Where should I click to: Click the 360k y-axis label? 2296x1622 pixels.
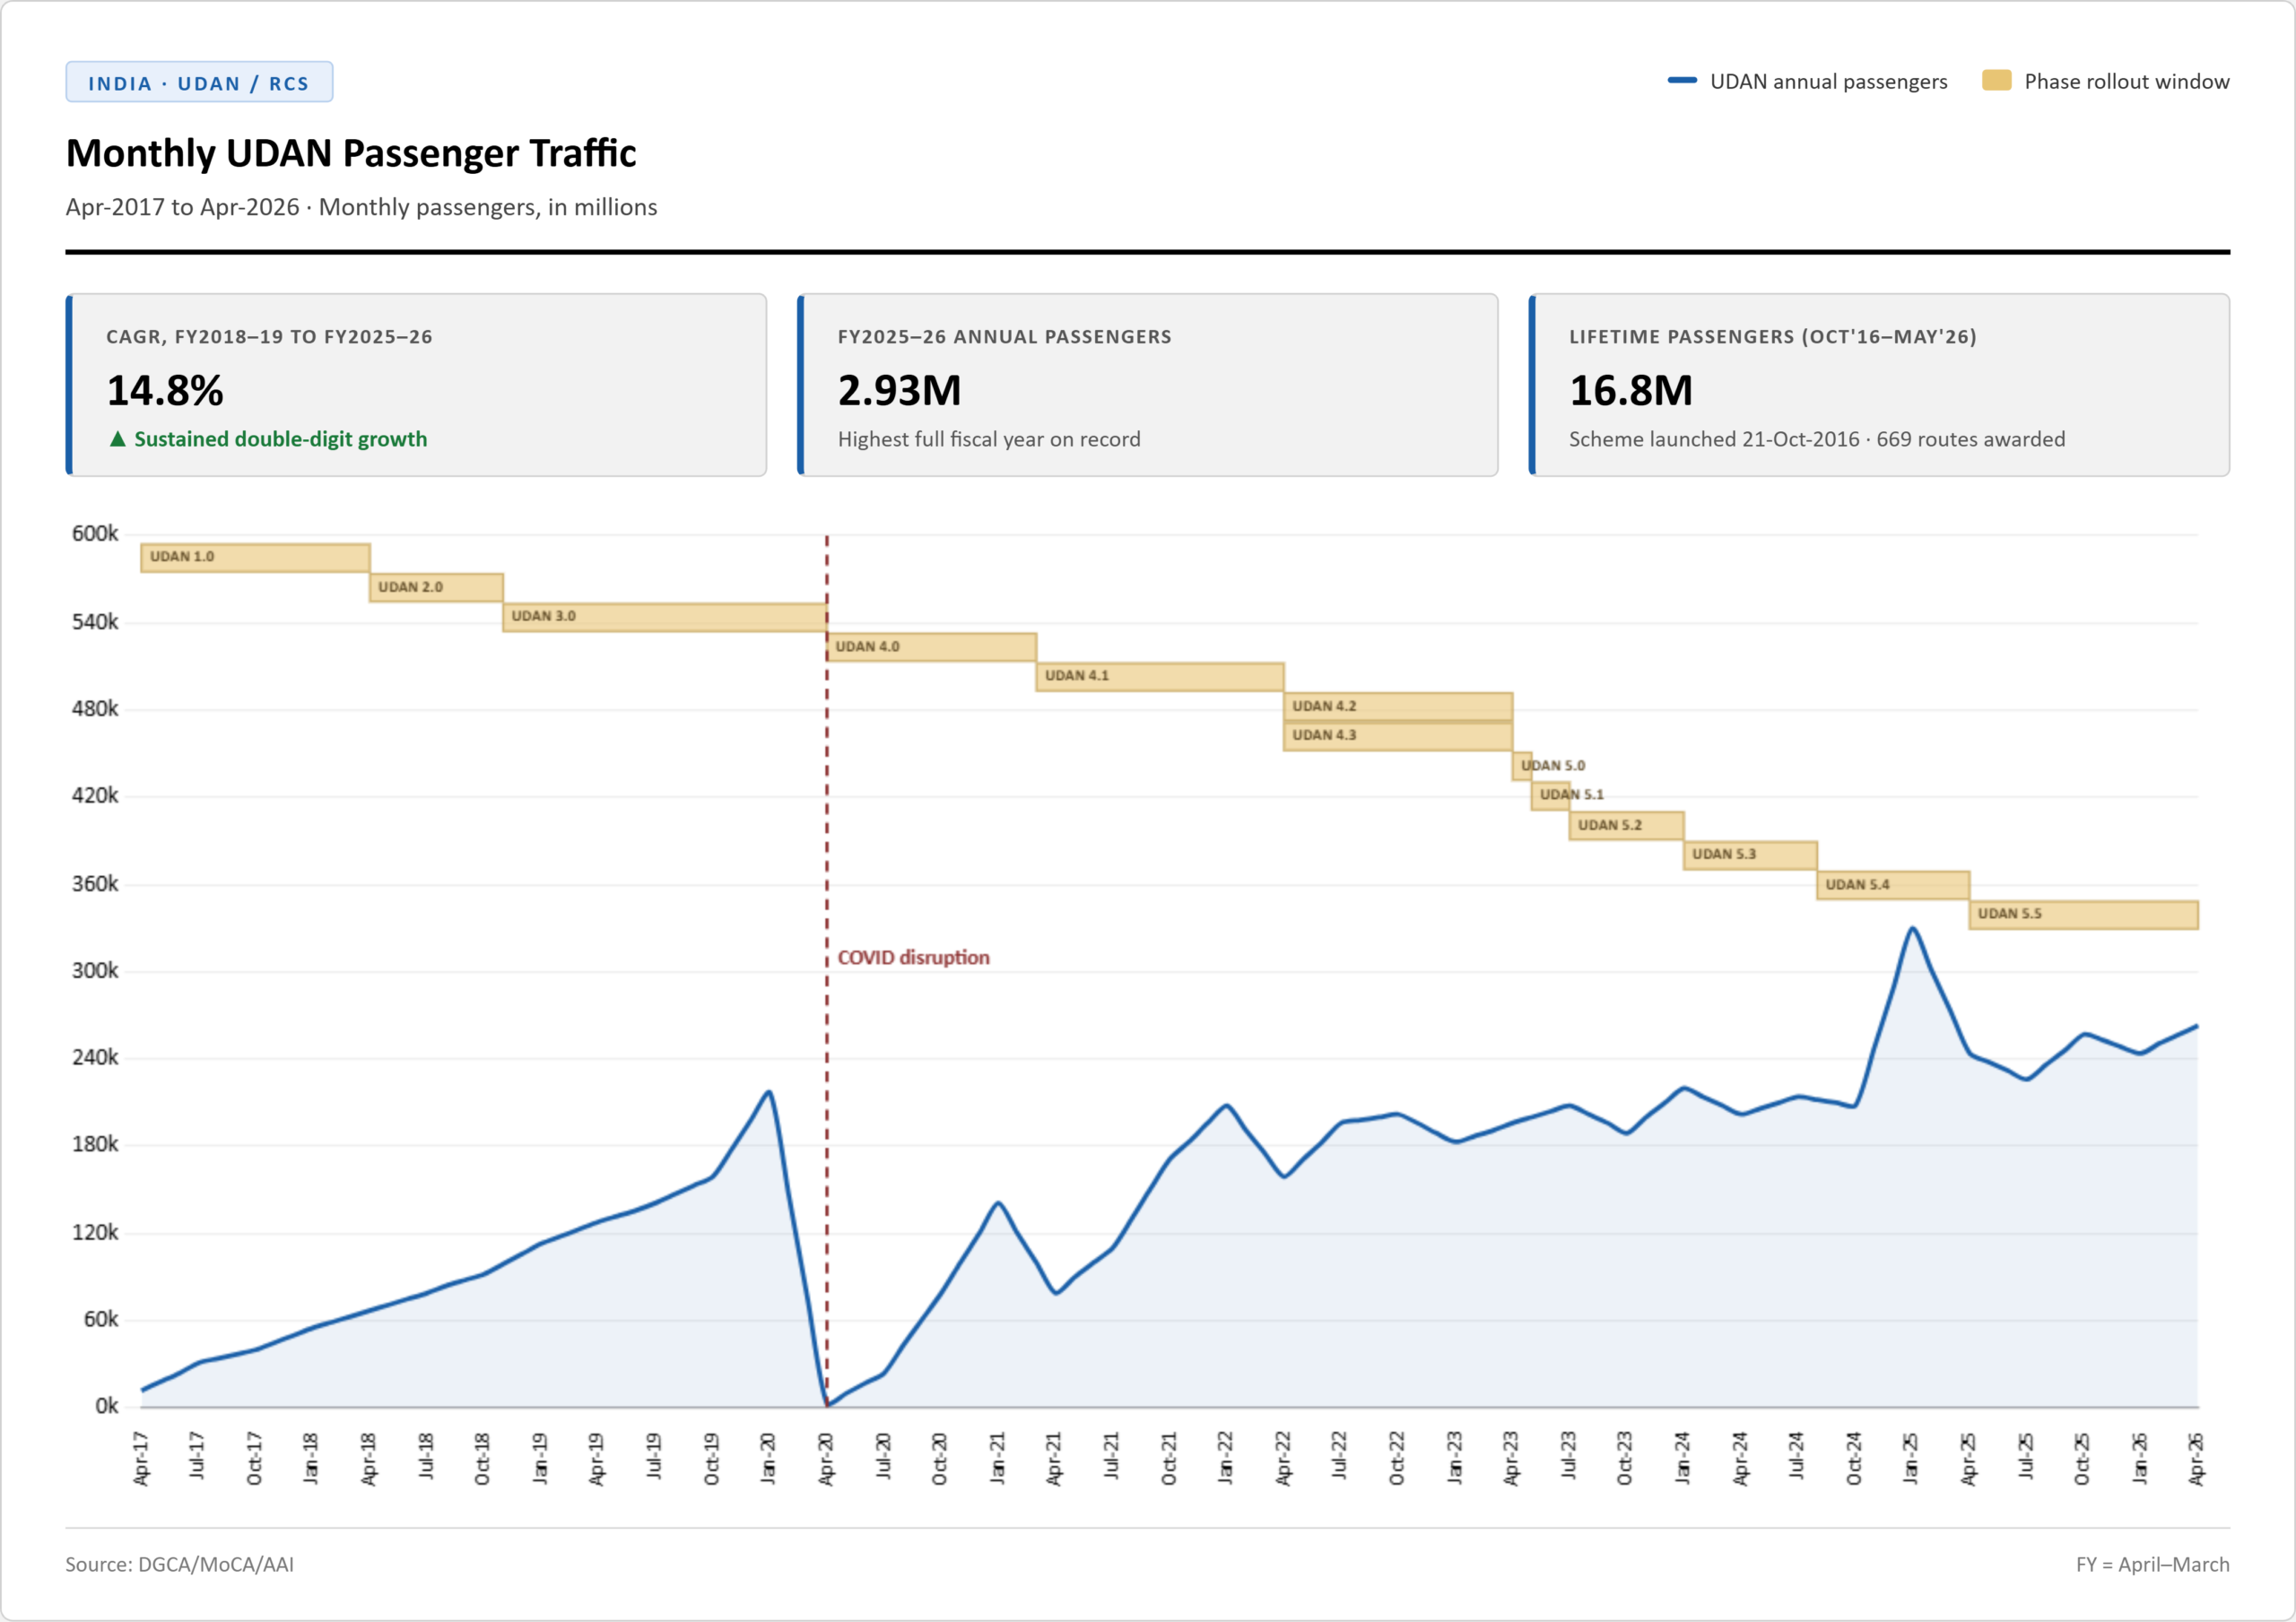click(x=95, y=884)
